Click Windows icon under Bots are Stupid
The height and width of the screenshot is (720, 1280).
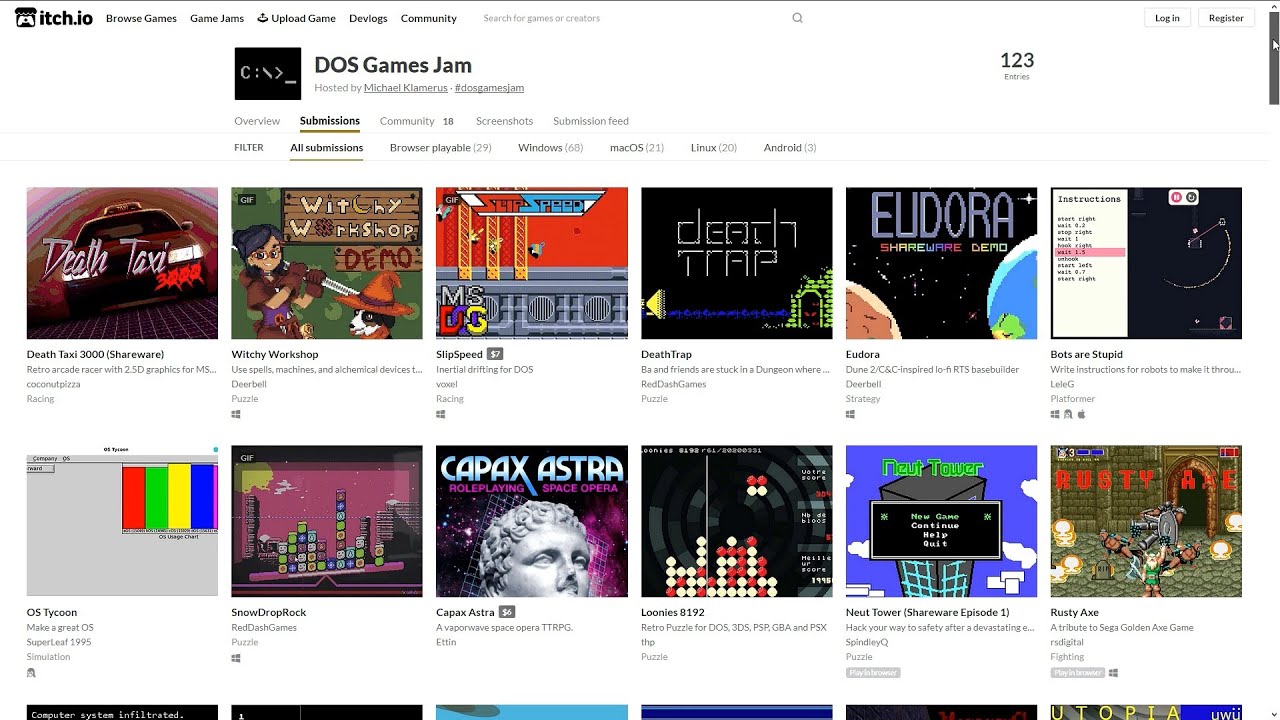[x=1055, y=414]
